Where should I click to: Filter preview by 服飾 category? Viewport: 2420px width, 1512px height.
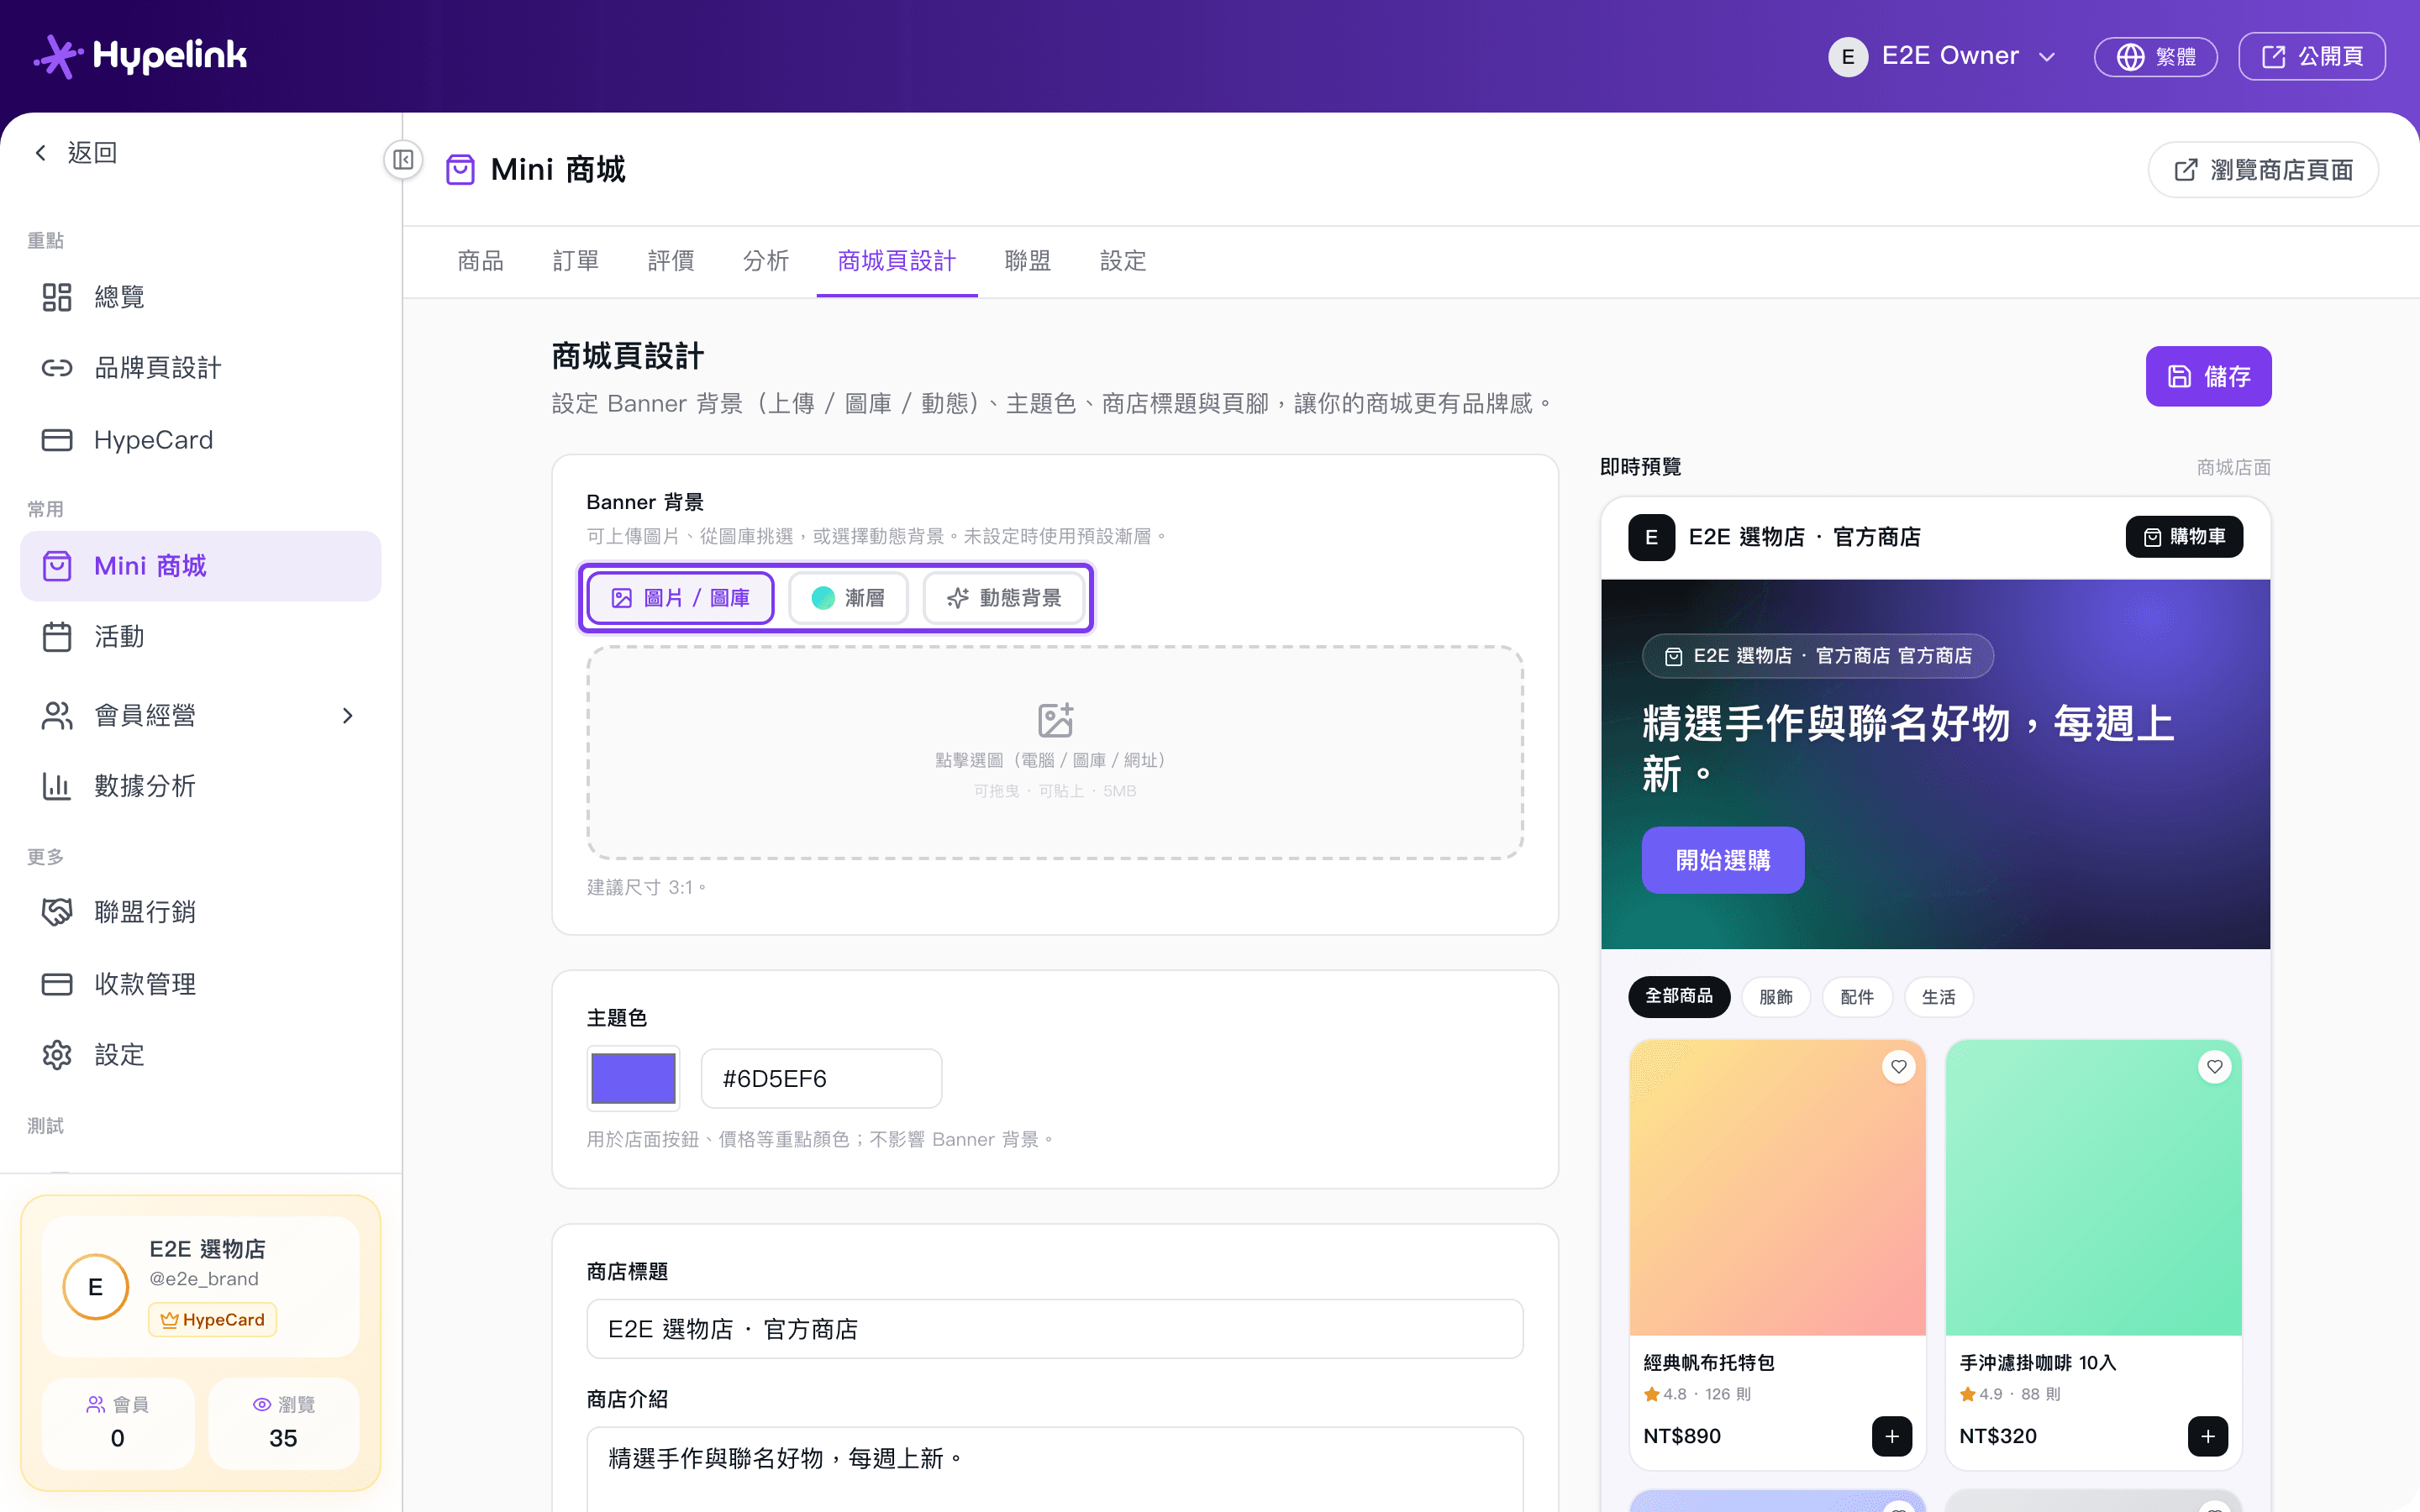(1776, 997)
